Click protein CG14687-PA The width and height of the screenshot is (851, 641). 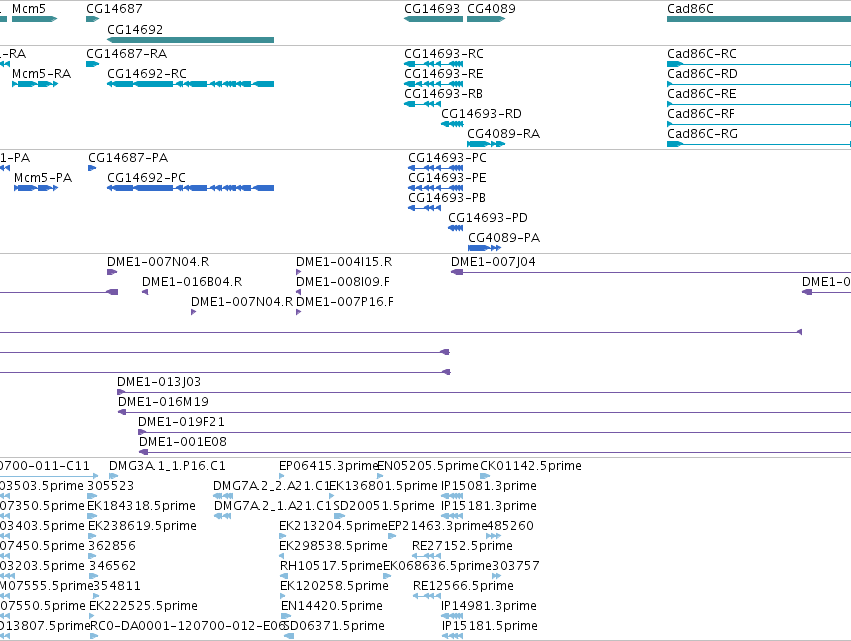[92, 168]
